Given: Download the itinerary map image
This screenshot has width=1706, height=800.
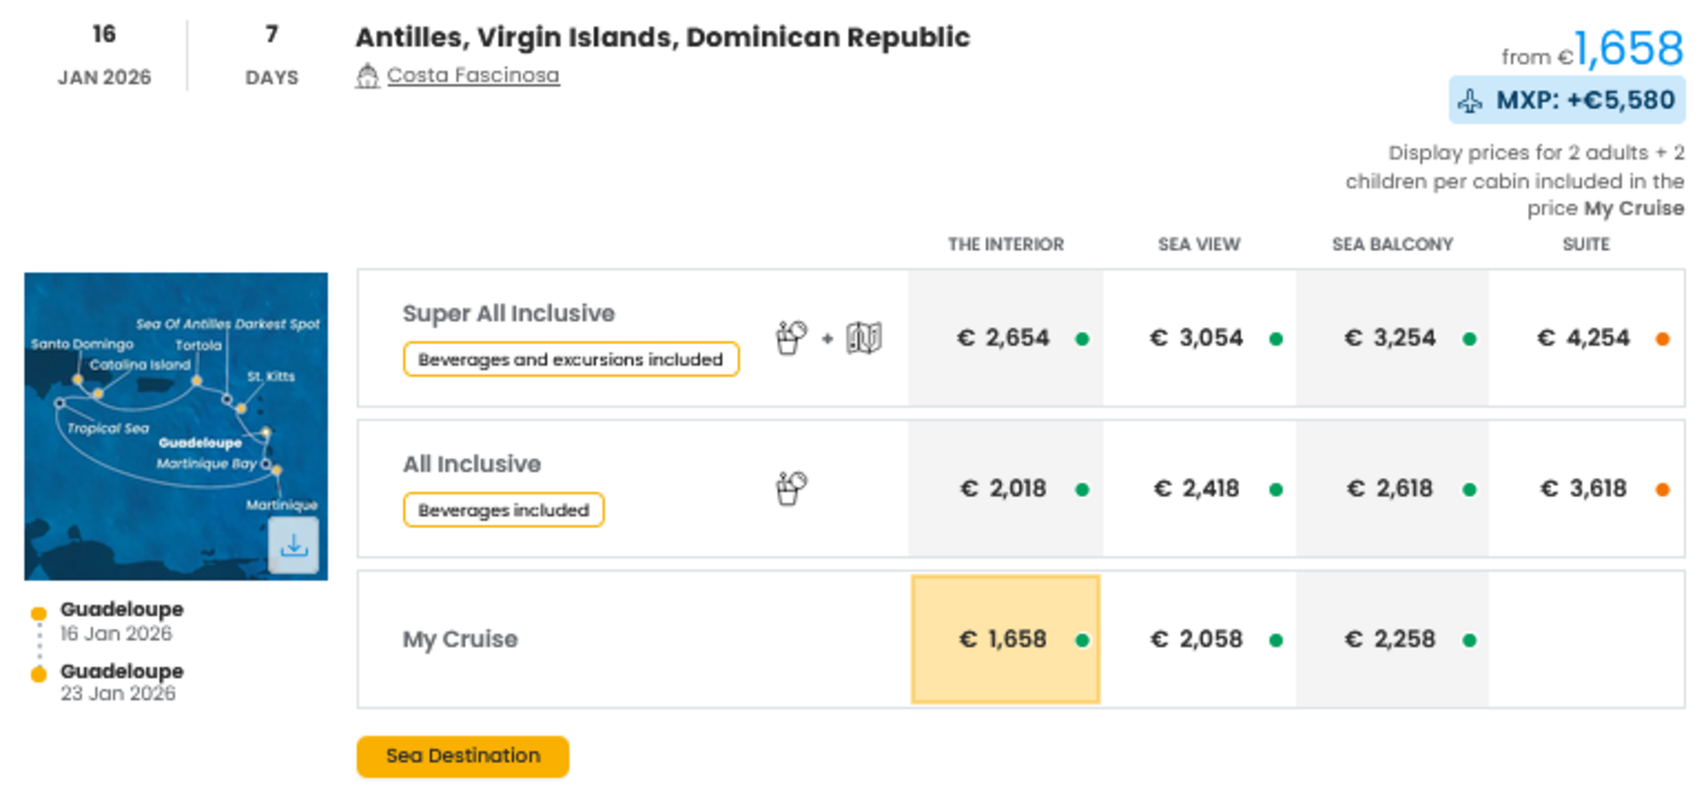Looking at the screenshot, I should pos(293,546).
